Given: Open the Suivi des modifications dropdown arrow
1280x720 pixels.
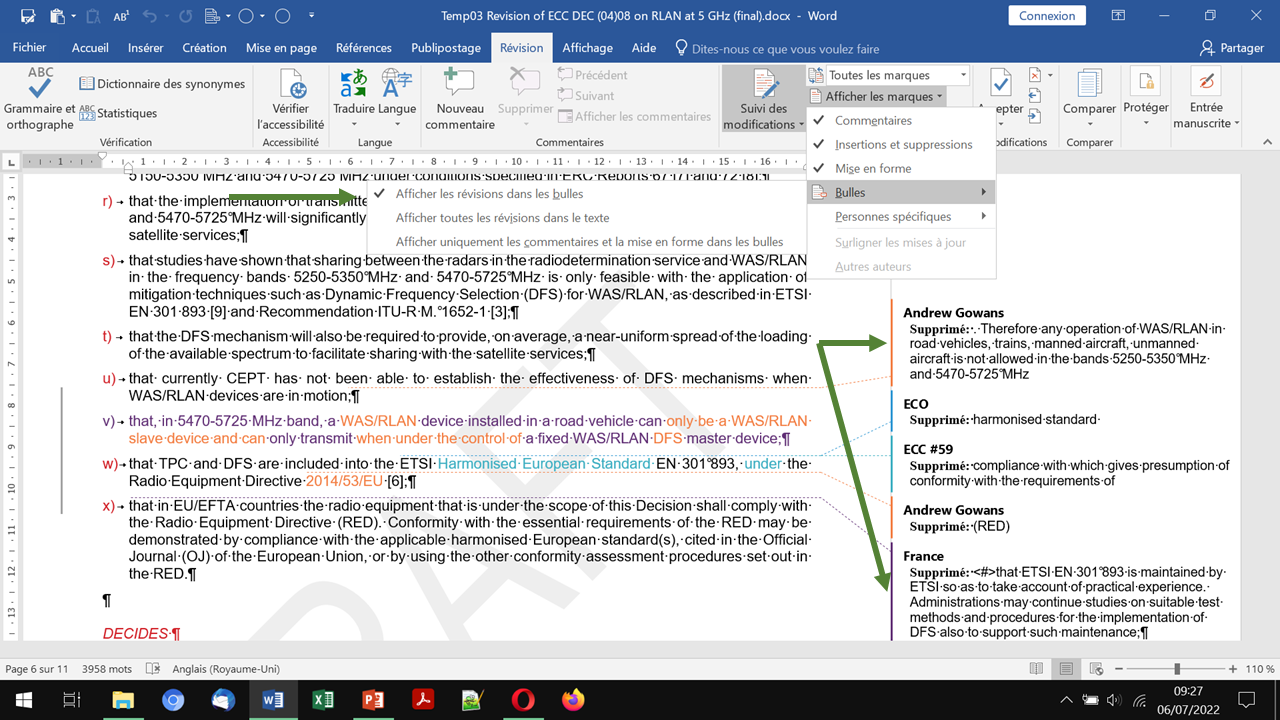Looking at the screenshot, I should pyautogui.click(x=802, y=125).
